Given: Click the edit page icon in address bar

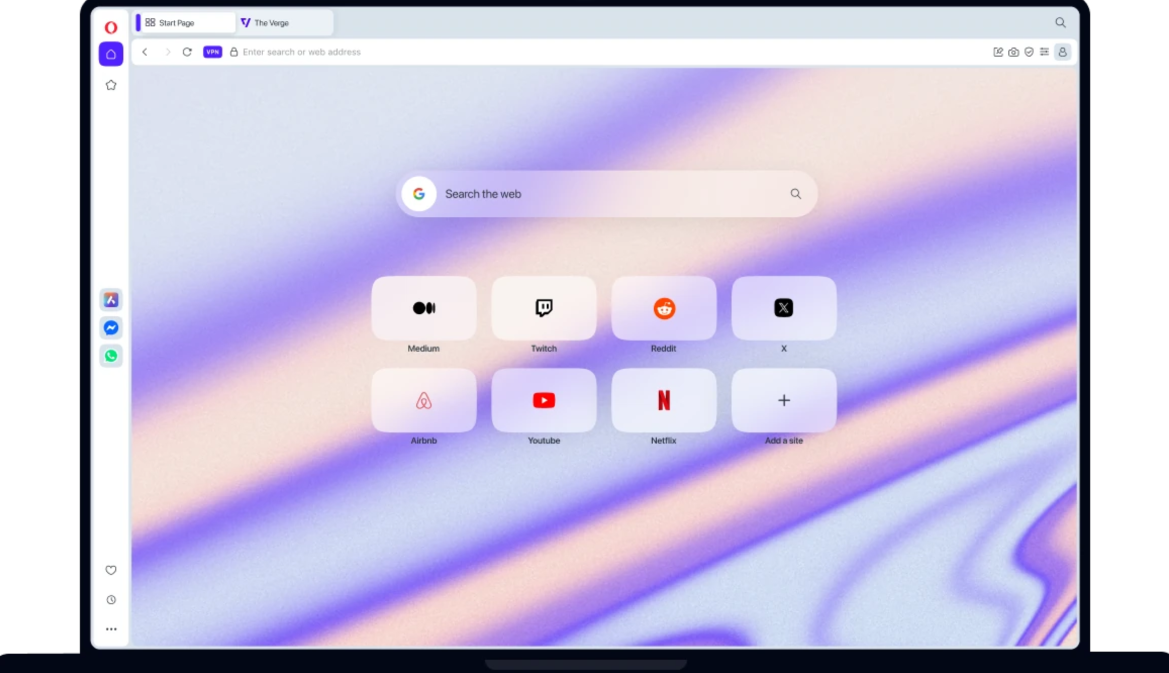Looking at the screenshot, I should pyautogui.click(x=998, y=52).
